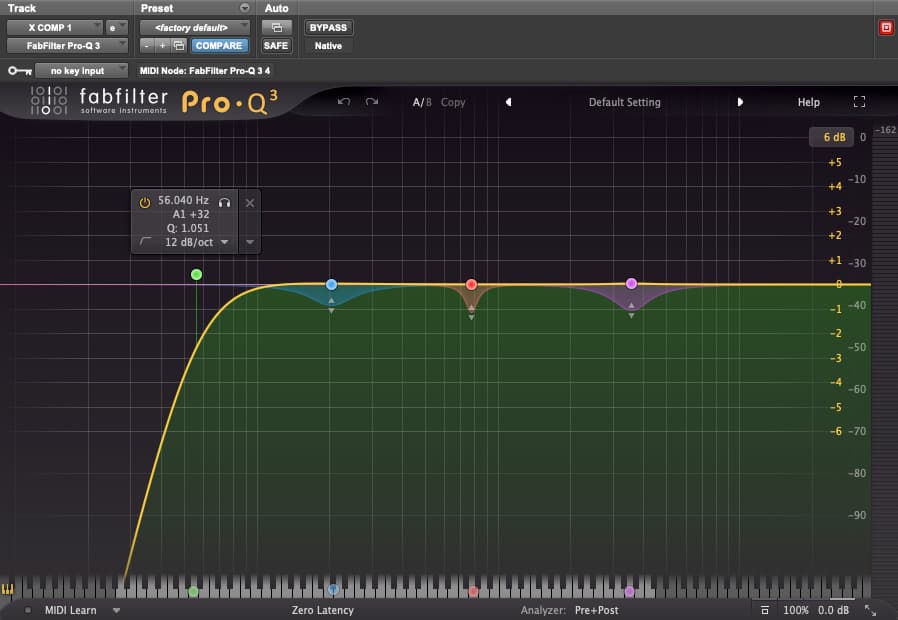Select the red EQ band node
This screenshot has width=898, height=620.
(x=471, y=284)
